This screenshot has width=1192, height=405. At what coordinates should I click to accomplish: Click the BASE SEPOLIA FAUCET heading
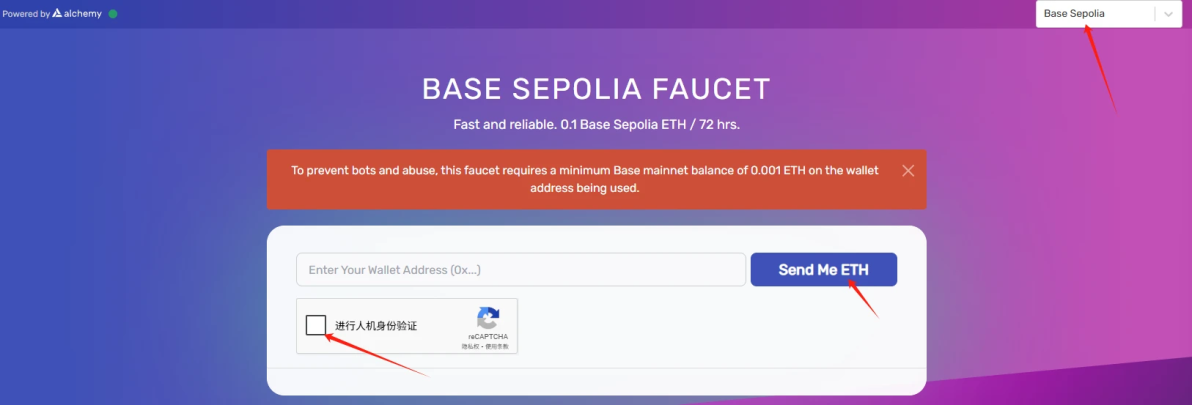click(596, 89)
